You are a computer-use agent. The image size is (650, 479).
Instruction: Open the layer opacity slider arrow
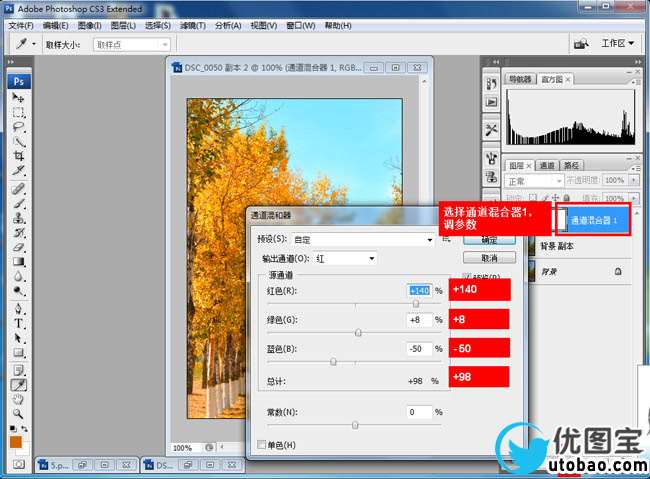pos(633,180)
